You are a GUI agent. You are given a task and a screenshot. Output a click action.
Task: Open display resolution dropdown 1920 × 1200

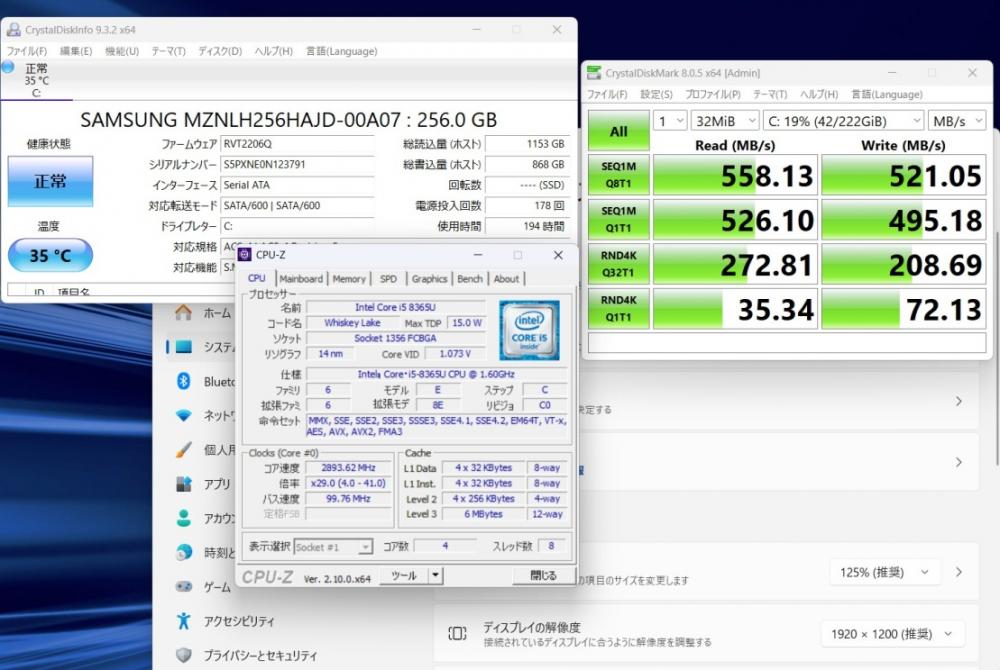coord(892,634)
